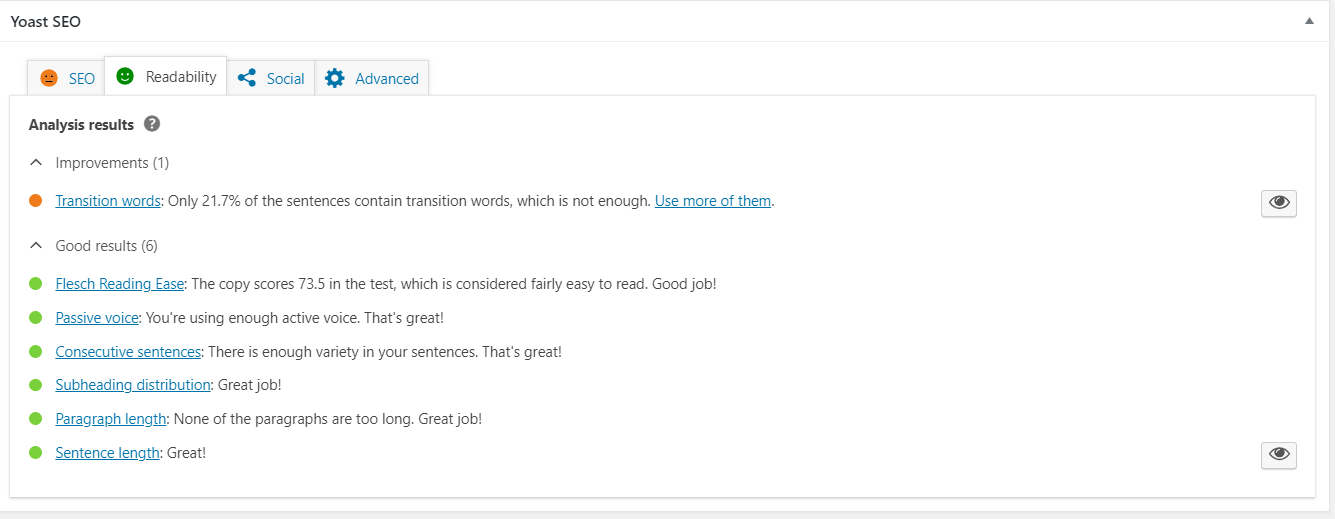Viewport: 1335px width, 519px height.
Task: Collapse the Improvements (1) section
Action: 36,162
